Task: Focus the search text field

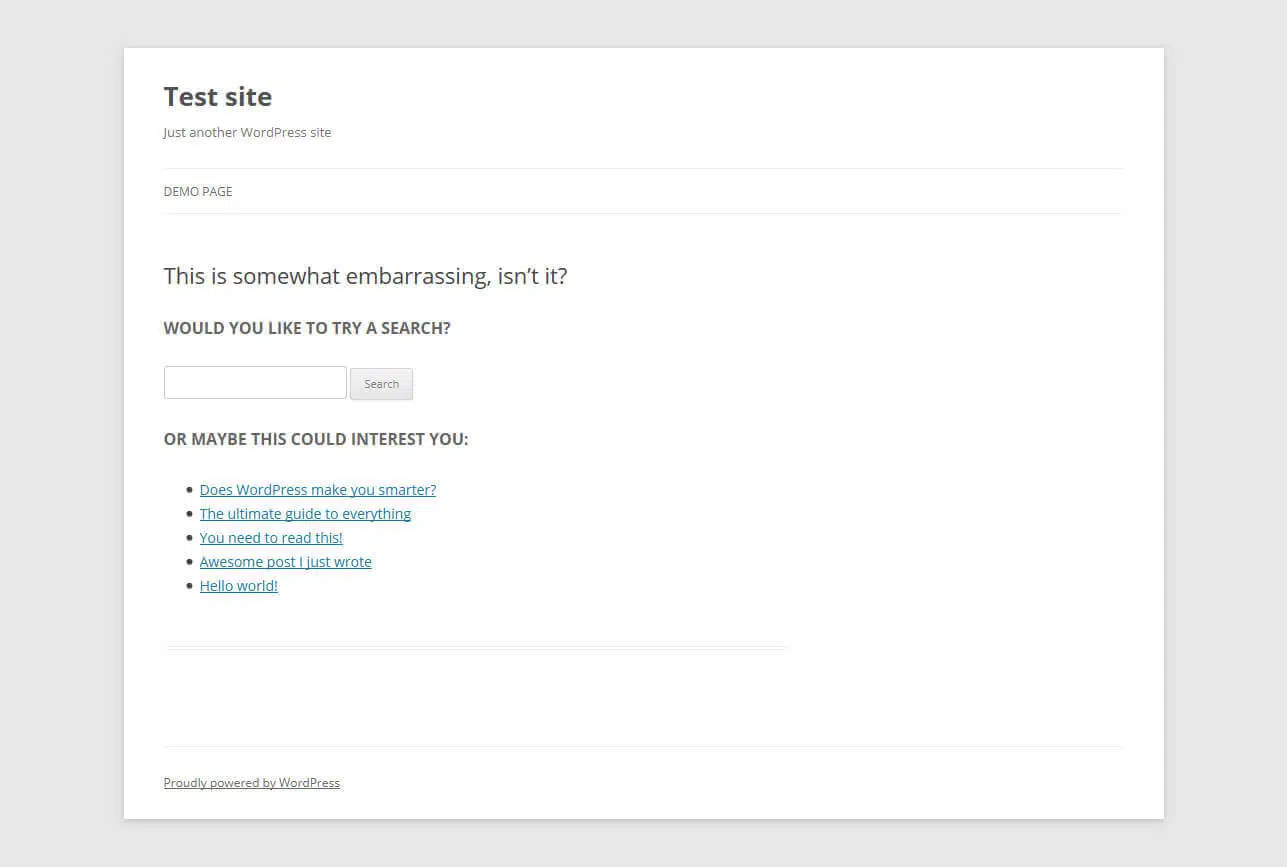Action: tap(255, 383)
